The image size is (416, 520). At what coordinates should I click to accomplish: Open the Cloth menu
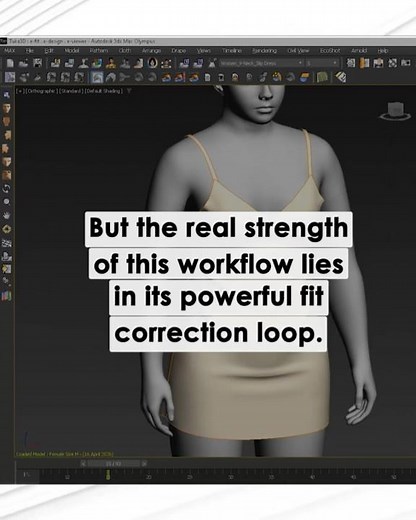(x=125, y=51)
